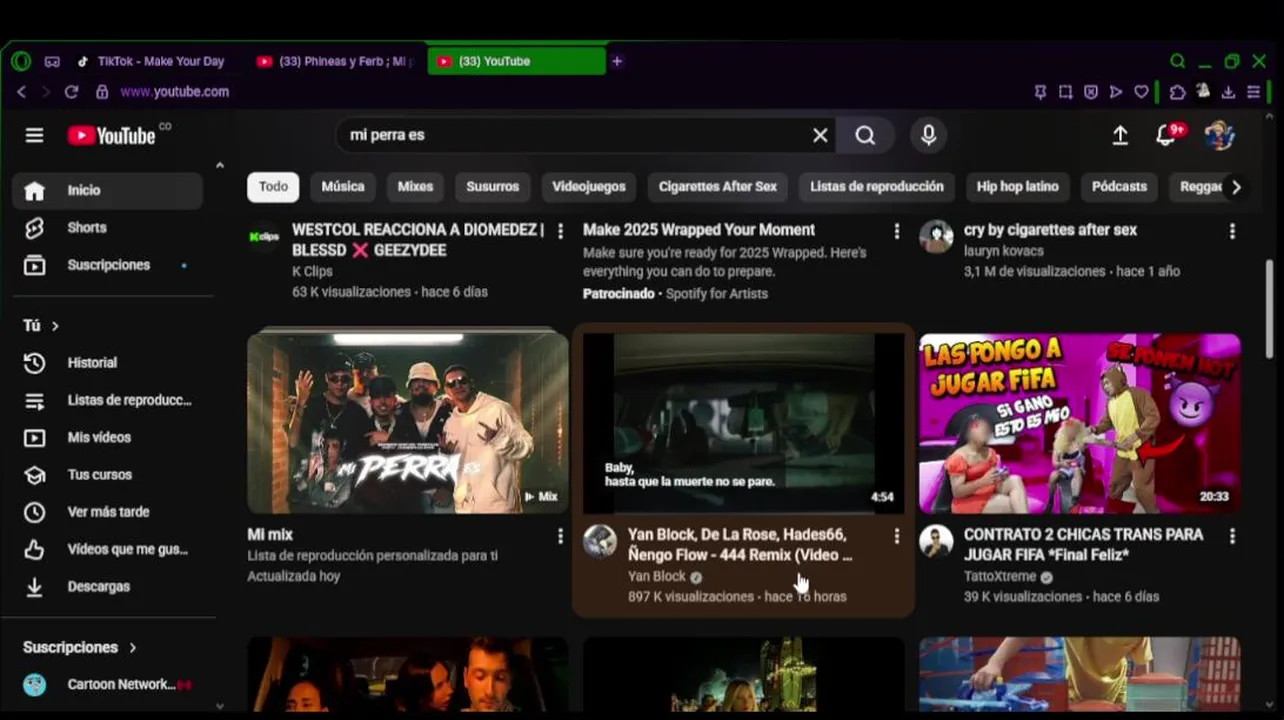Open Ver más tarde in sidebar
Image resolution: width=1284 pixels, height=720 pixels.
107,512
